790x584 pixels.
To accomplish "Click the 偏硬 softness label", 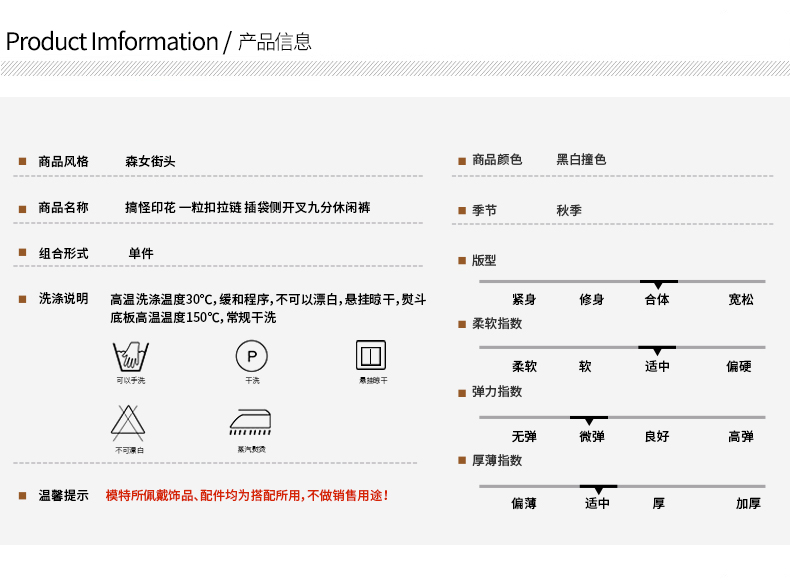I will (739, 367).
